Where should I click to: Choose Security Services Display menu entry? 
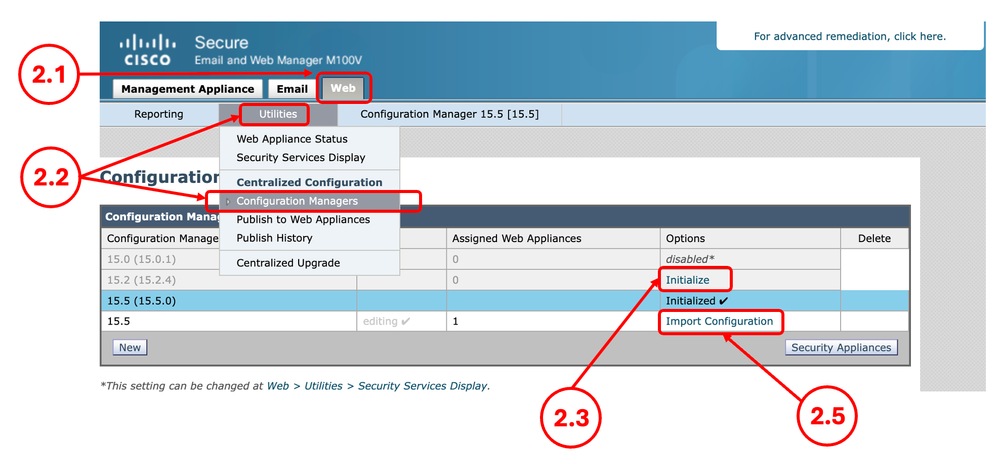pos(301,157)
